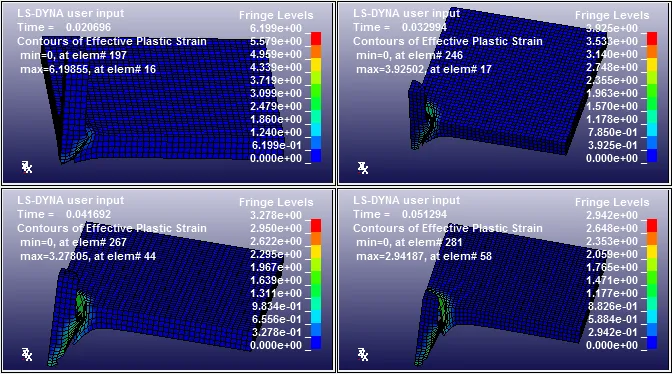Screen dimensions: 672x374
Task: Click 'LS-DYNA user input' title in the 0.051294 view
Action: tap(407, 200)
